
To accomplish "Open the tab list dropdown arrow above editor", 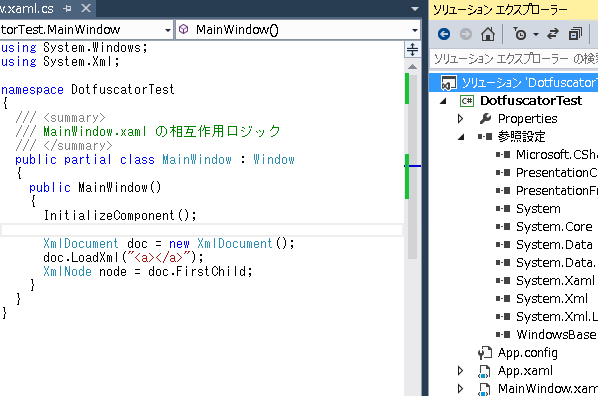I will click(x=415, y=9).
